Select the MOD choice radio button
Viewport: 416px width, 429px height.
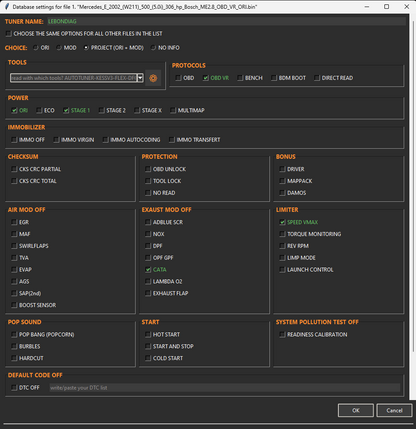coord(59,48)
